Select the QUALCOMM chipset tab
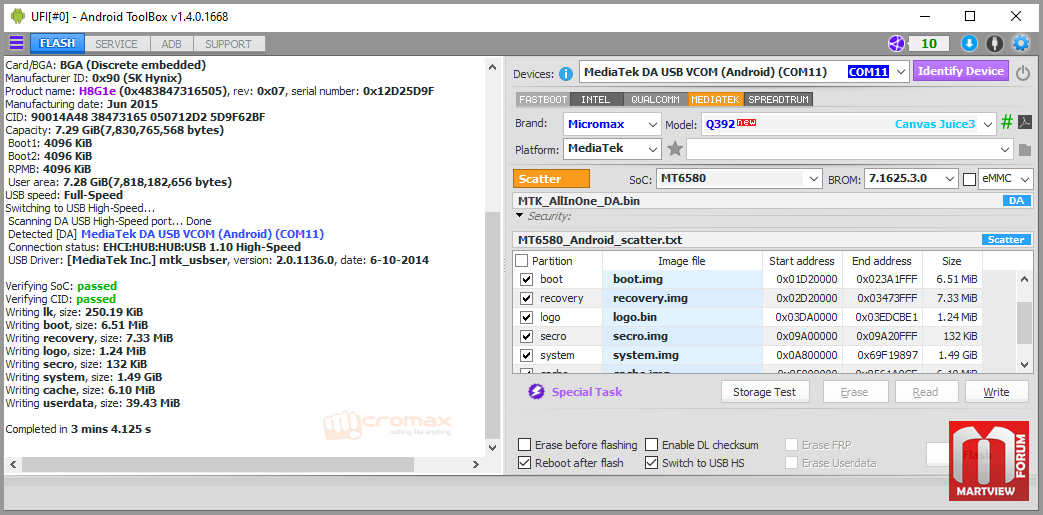The width and height of the screenshot is (1043, 515). (x=655, y=99)
